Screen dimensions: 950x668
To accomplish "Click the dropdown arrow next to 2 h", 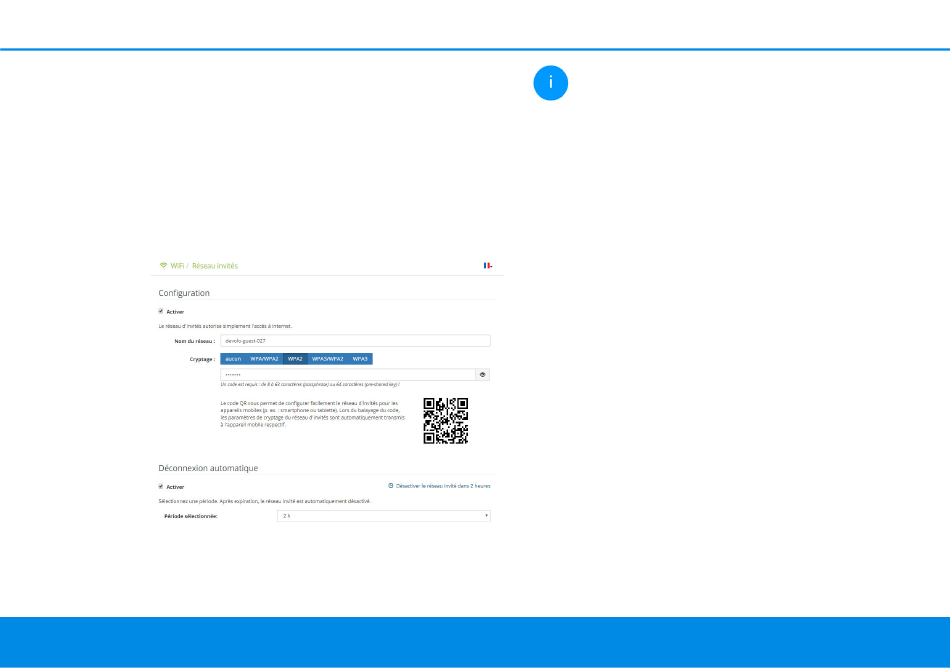I will pos(486,516).
